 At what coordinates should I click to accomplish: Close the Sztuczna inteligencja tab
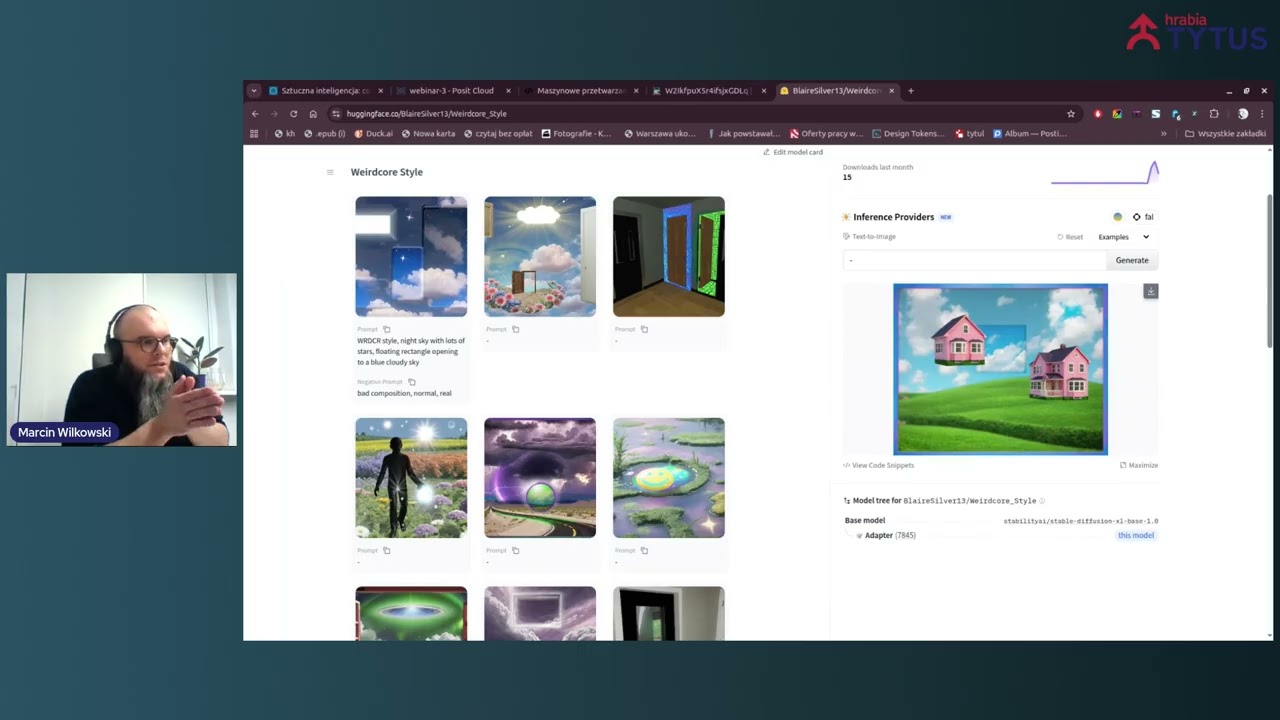(x=380, y=91)
